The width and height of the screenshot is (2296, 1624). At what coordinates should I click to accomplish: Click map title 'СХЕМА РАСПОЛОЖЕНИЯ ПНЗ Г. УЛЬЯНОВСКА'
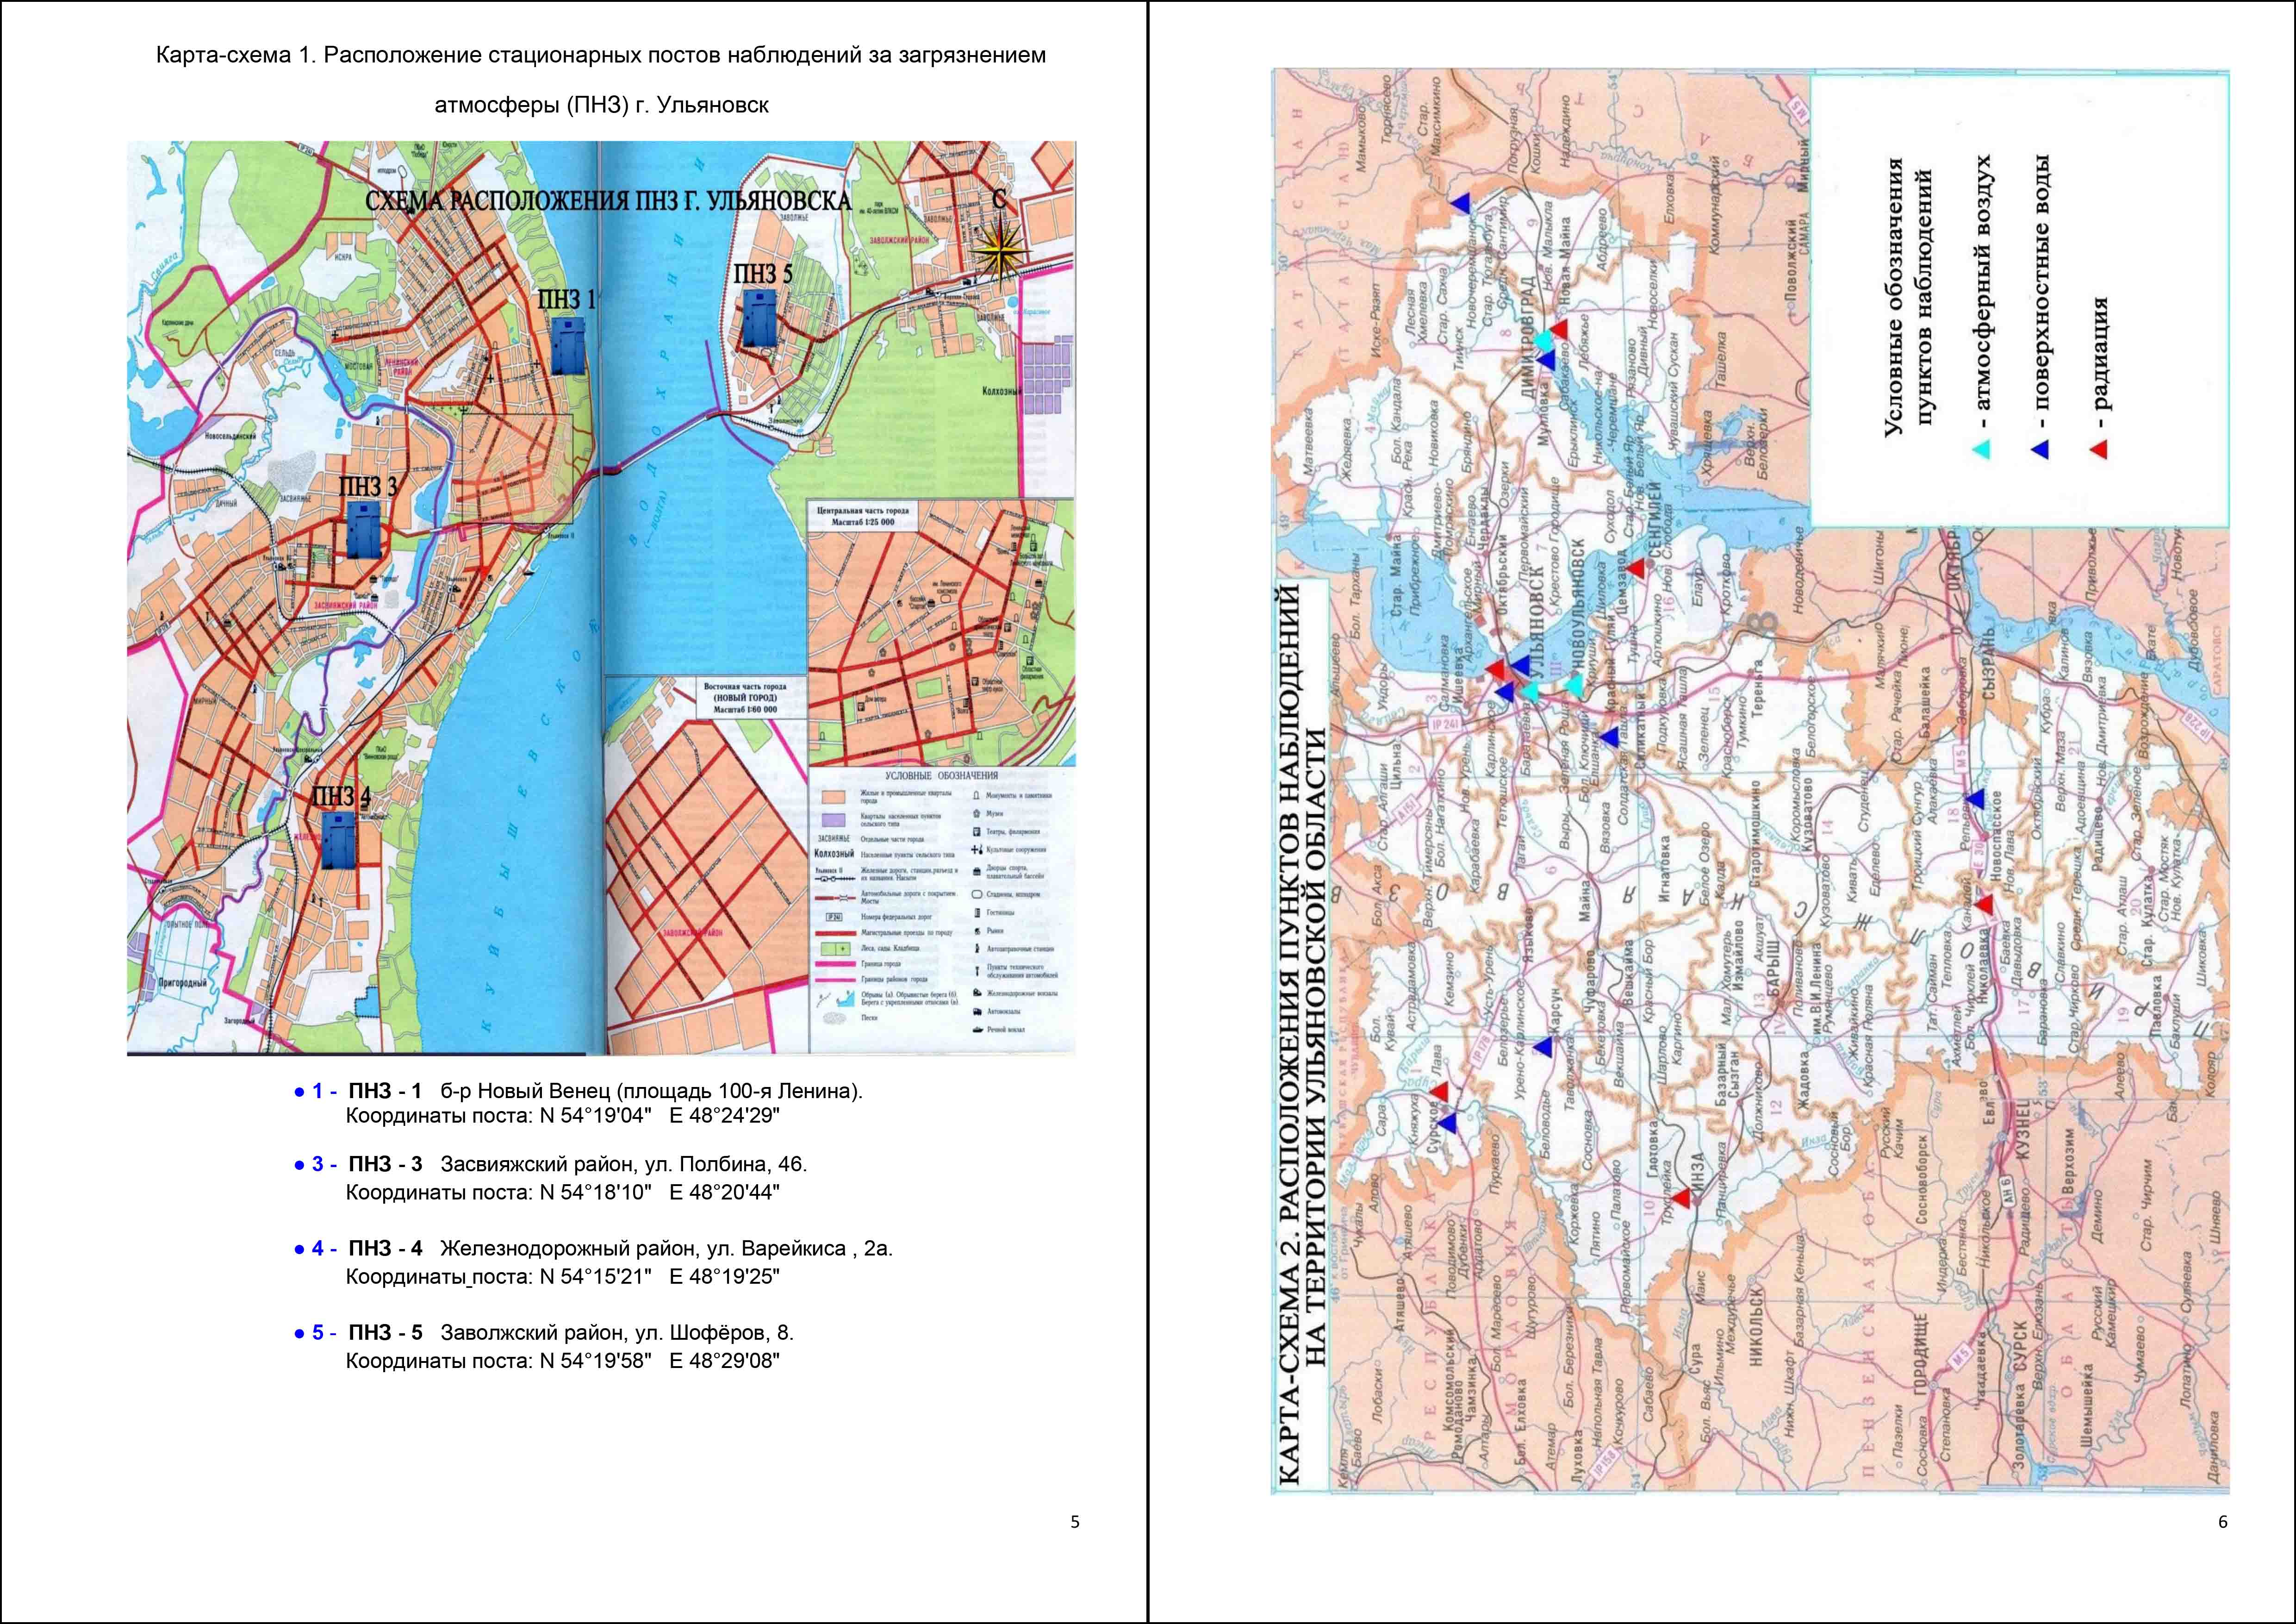(x=608, y=201)
